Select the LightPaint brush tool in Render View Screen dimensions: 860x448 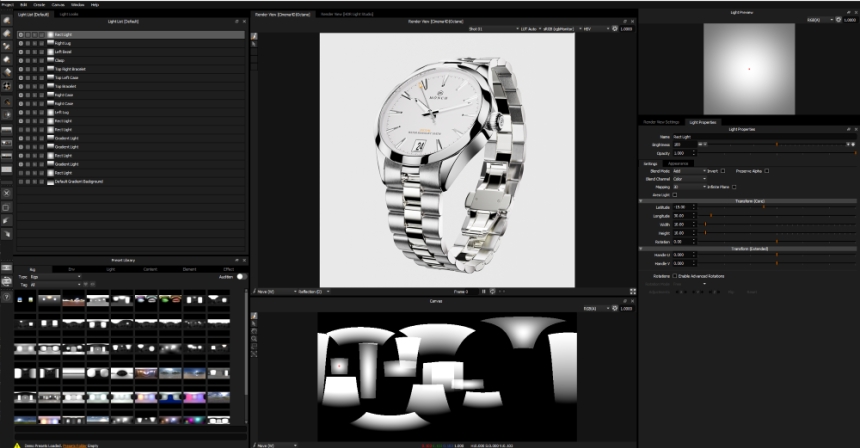coord(255,36)
